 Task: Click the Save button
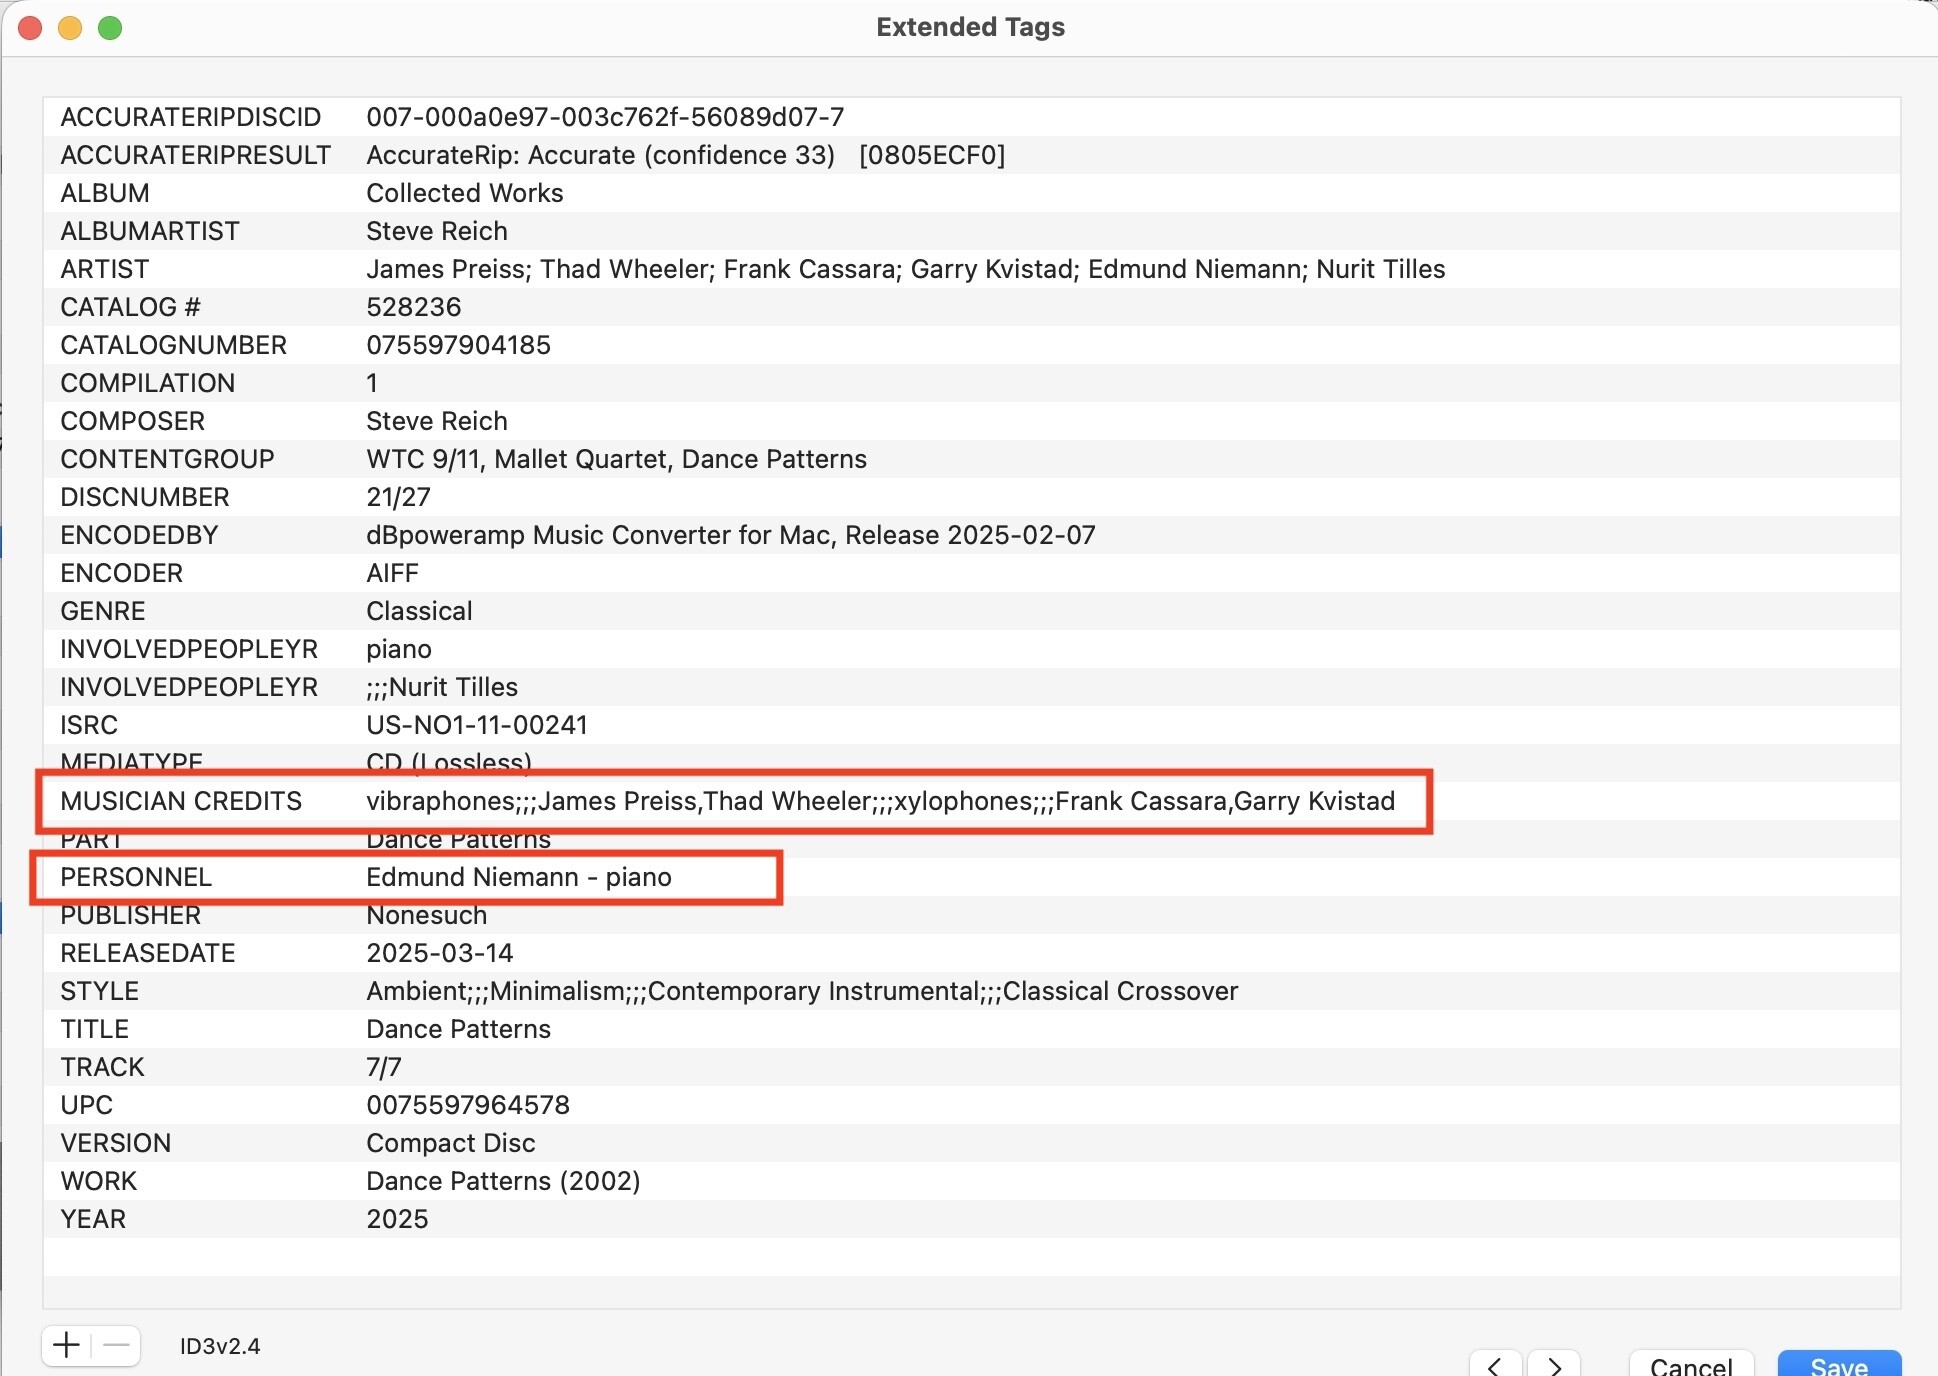(x=1838, y=1366)
